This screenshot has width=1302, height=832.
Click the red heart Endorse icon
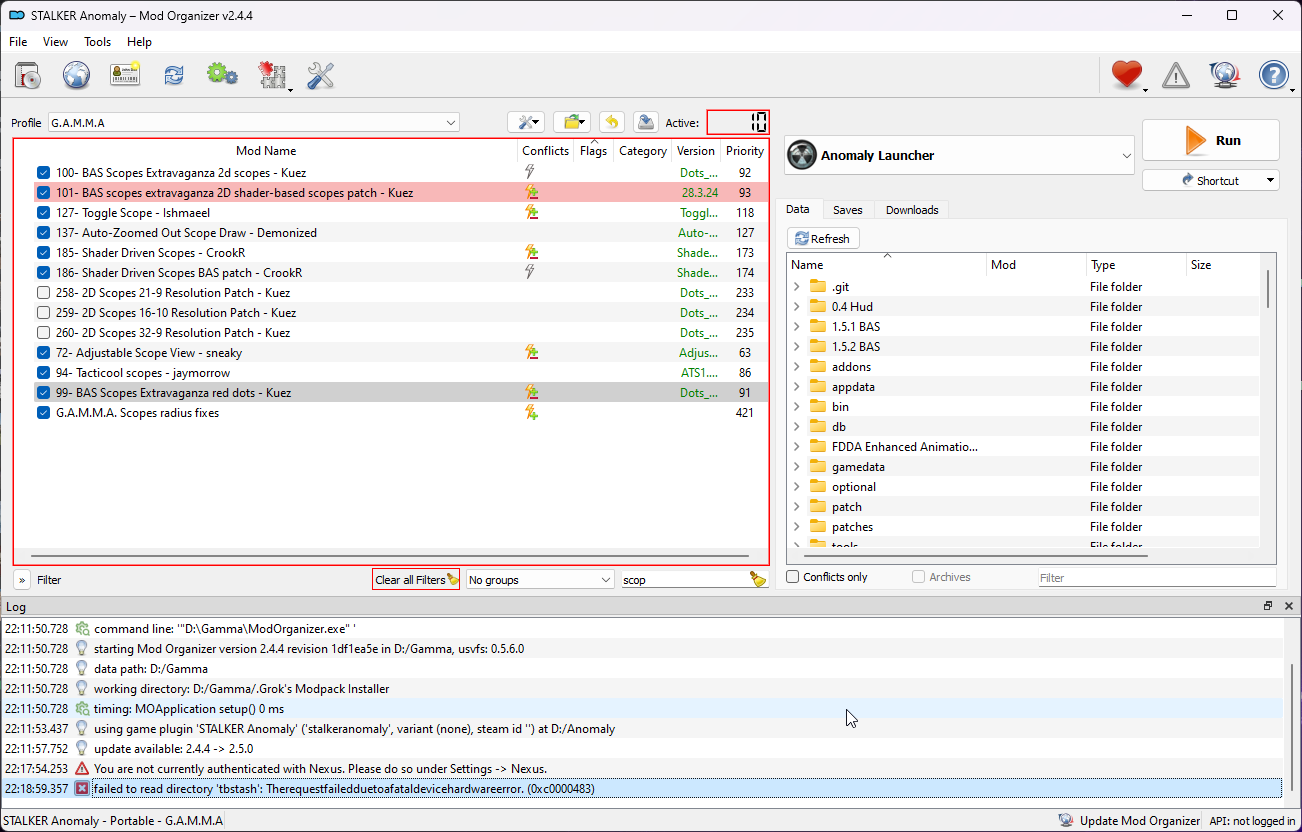coord(1127,76)
